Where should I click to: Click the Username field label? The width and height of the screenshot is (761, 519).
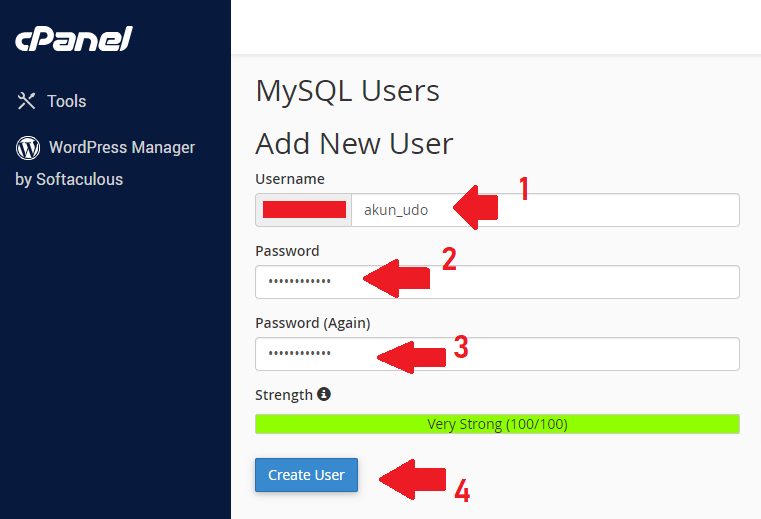(x=290, y=179)
